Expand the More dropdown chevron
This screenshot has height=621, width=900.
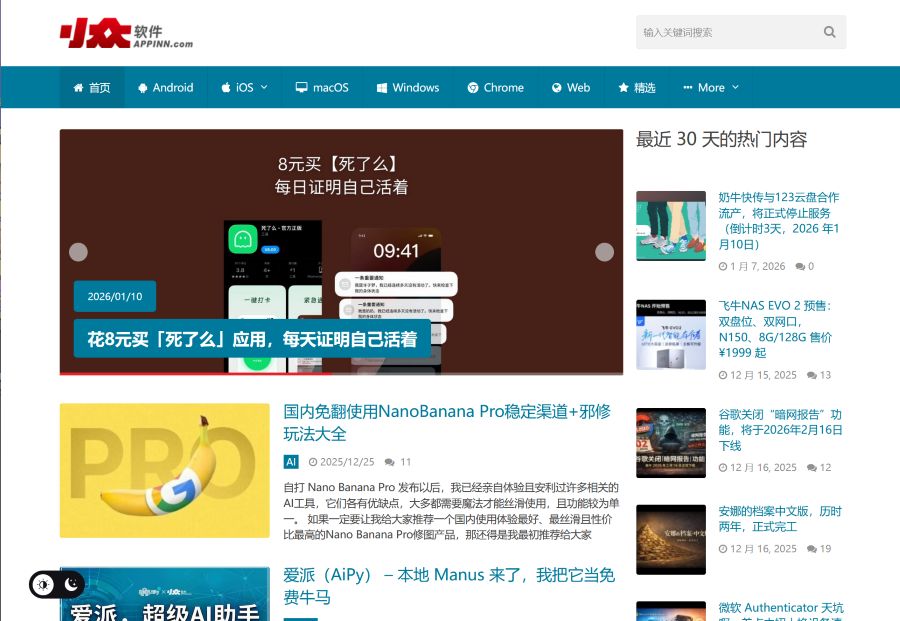coord(735,87)
